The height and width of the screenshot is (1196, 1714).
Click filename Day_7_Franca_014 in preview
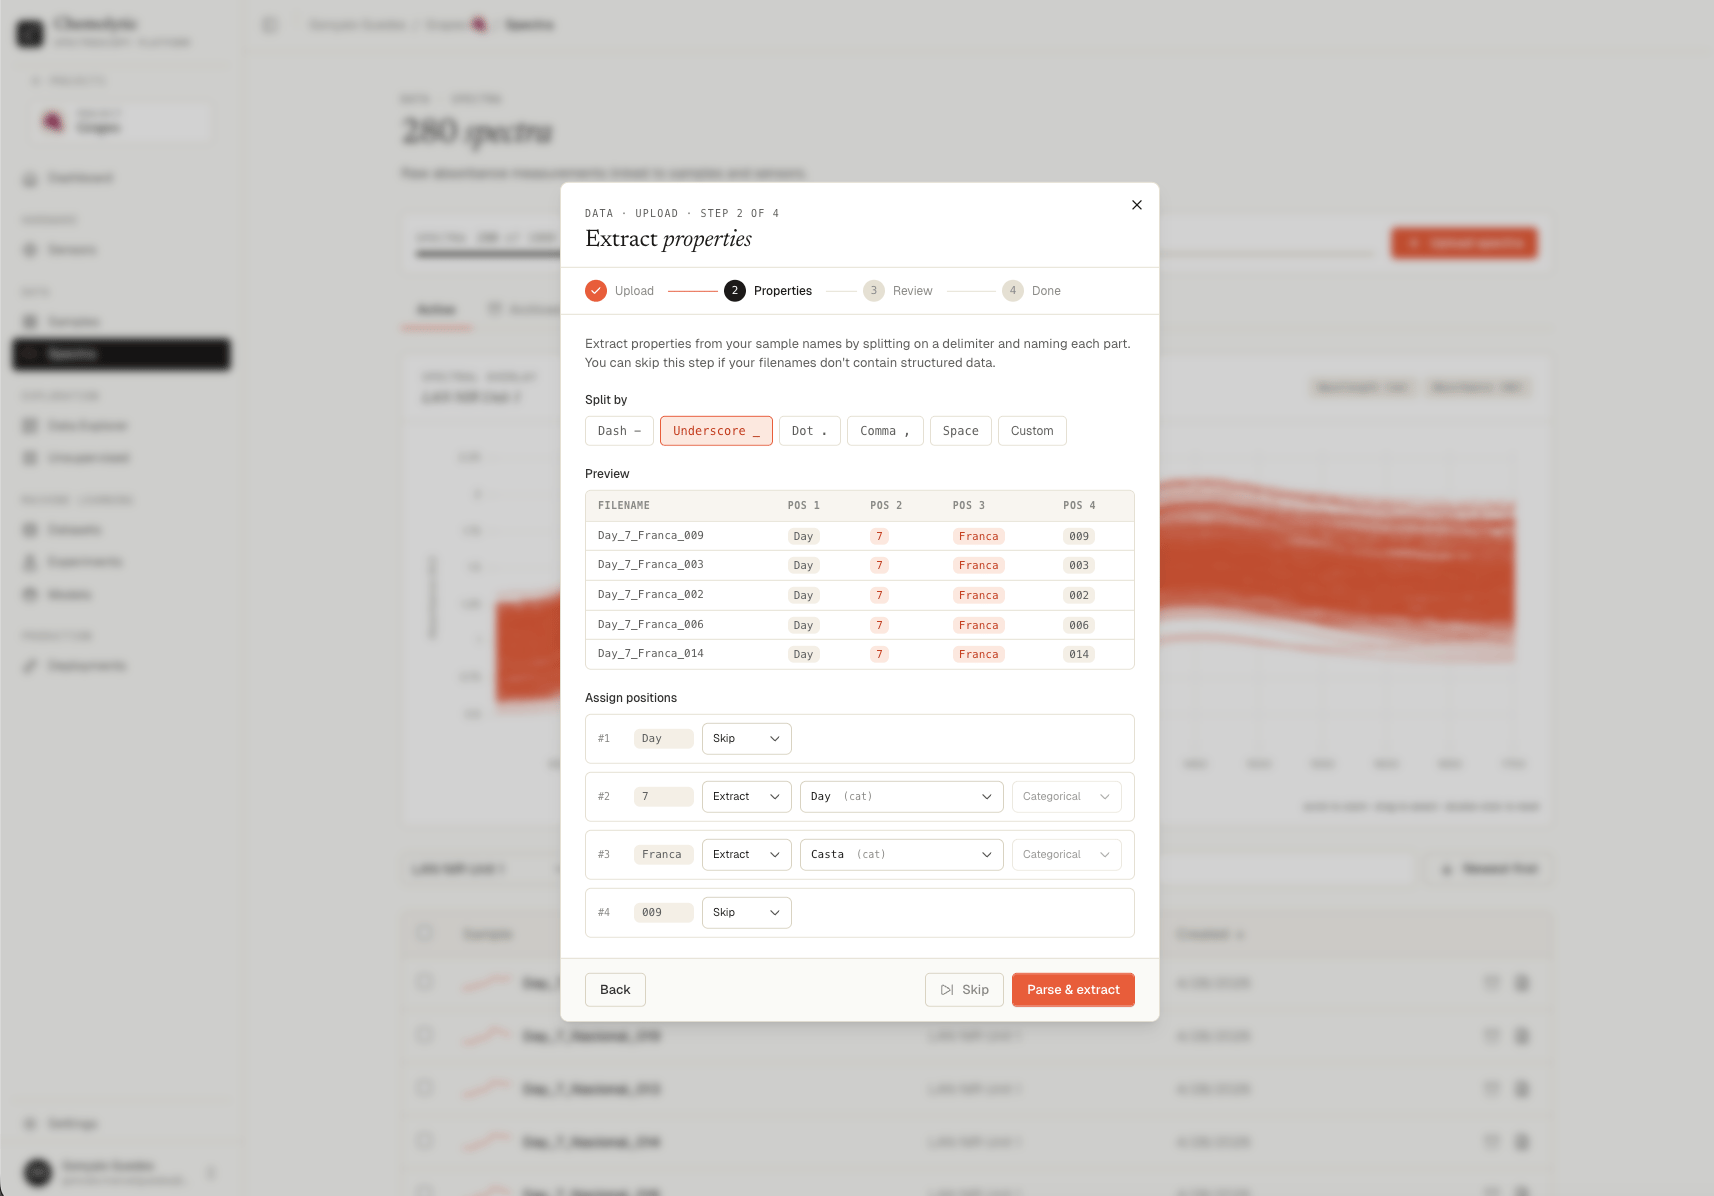[651, 654]
